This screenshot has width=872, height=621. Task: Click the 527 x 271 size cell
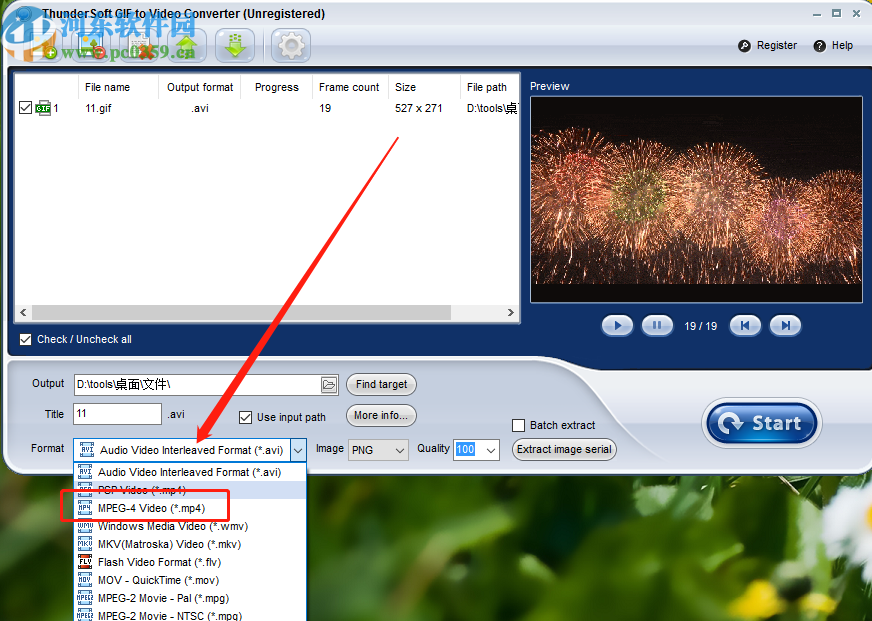[418, 108]
